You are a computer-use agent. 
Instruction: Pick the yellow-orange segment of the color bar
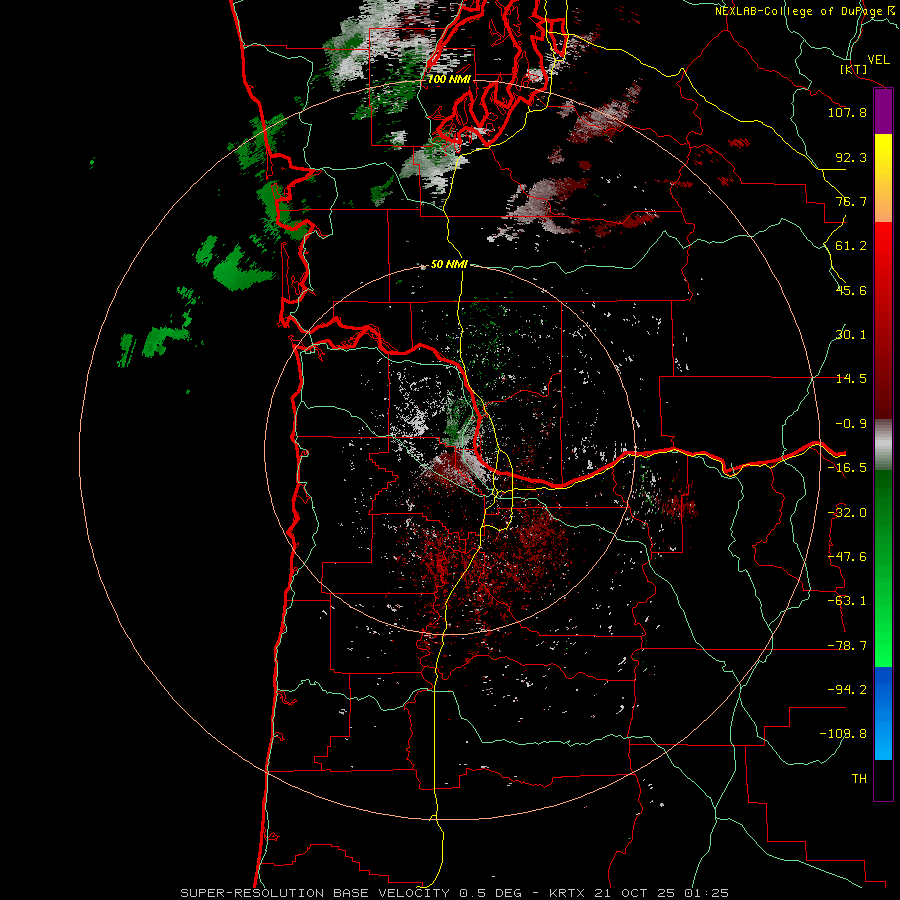[x=883, y=178]
